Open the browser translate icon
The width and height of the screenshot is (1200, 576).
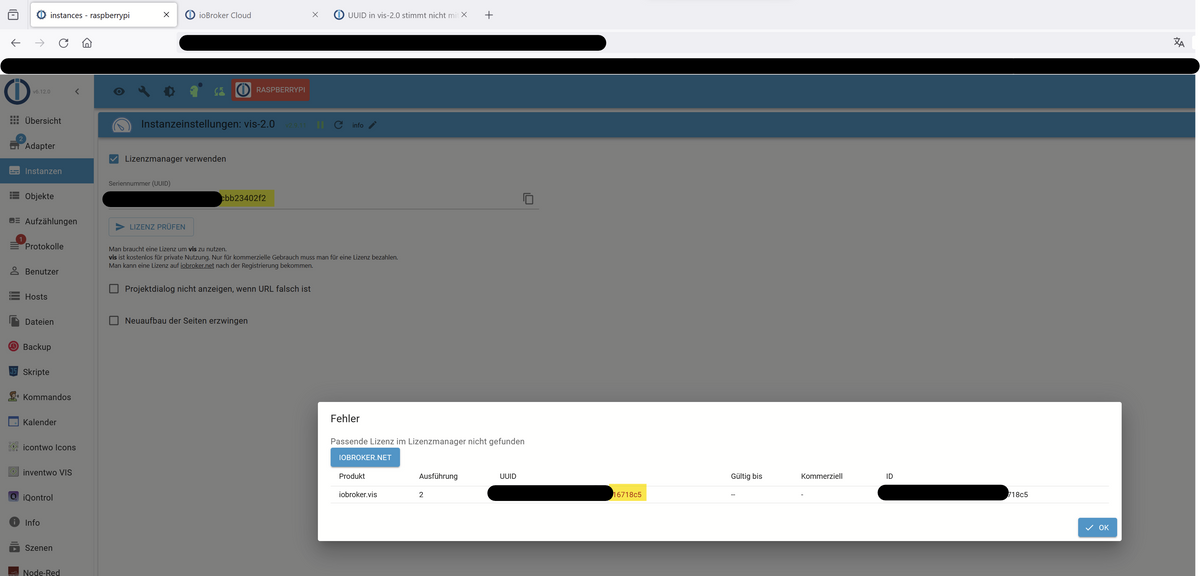pyautogui.click(x=1179, y=43)
